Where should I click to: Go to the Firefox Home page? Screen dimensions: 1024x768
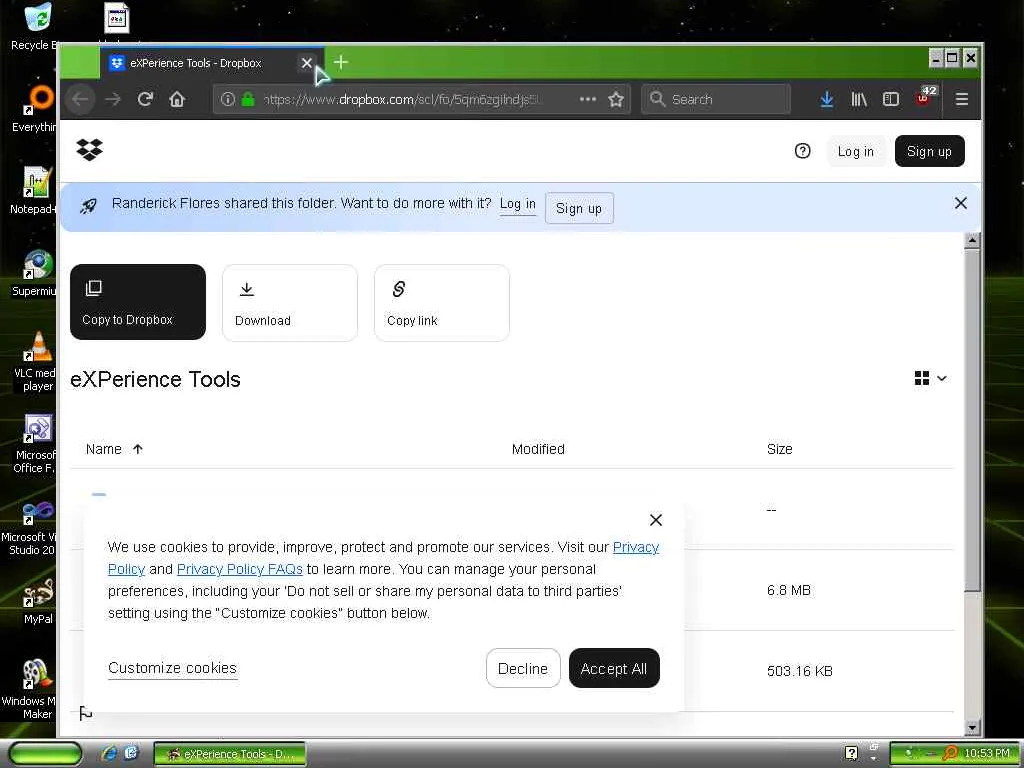(x=177, y=99)
